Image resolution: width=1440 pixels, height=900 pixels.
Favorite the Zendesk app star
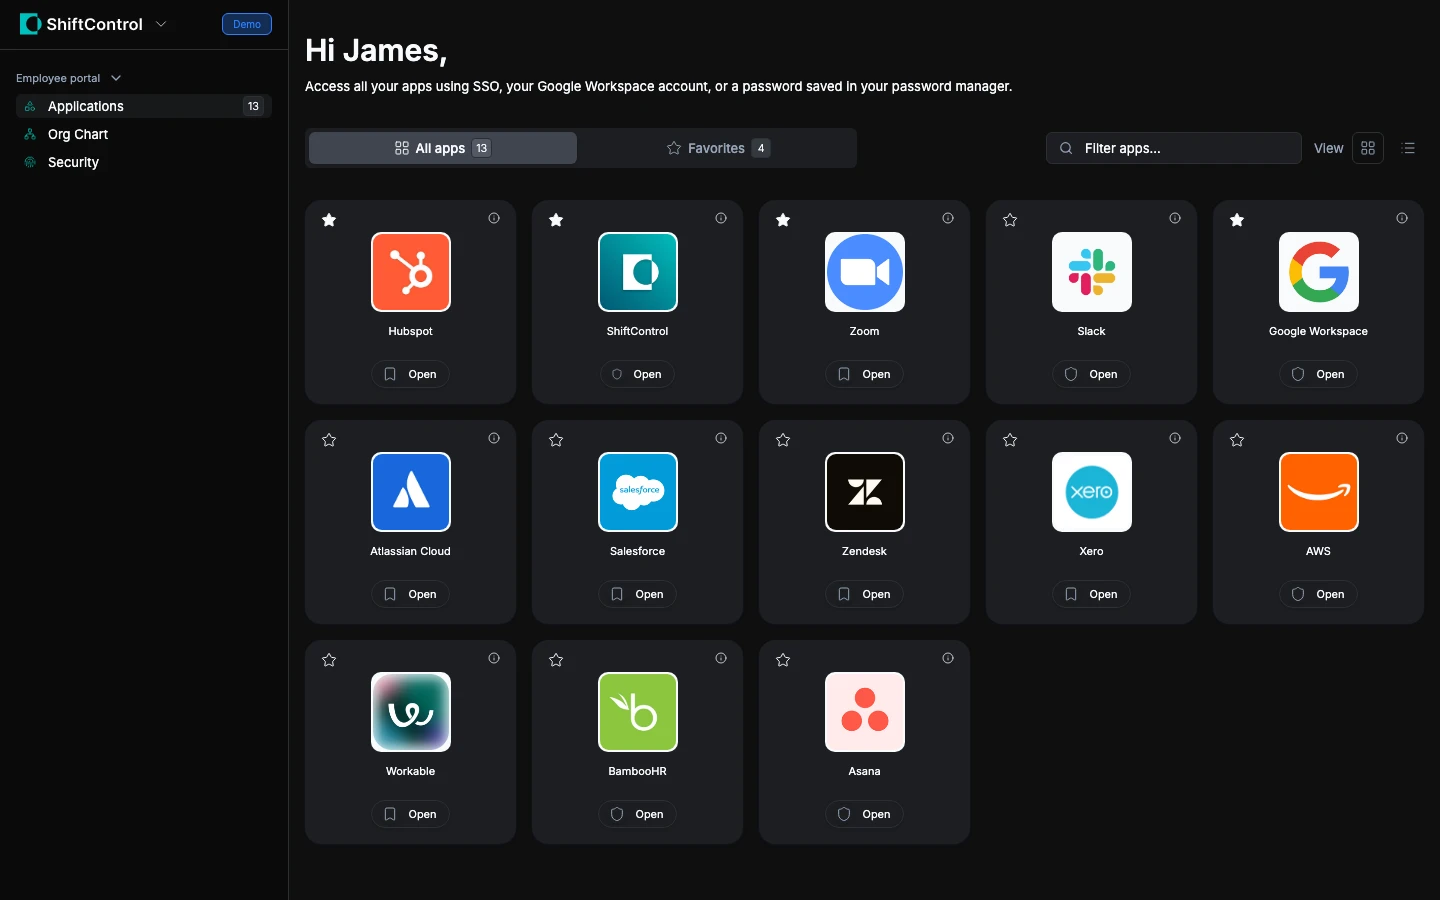click(783, 440)
